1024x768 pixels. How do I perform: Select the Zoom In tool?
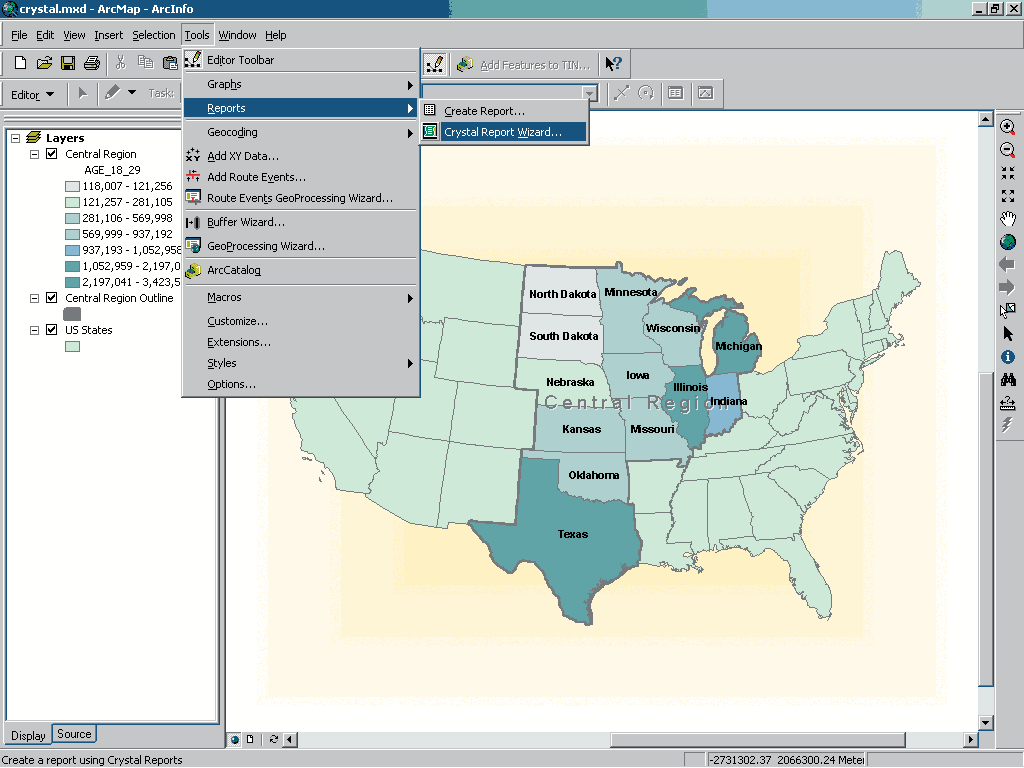1008,127
